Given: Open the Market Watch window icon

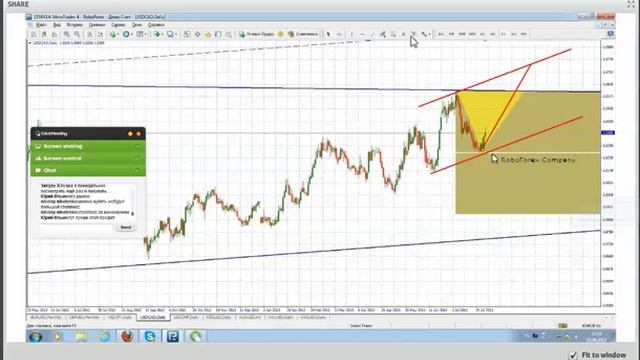Looking at the screenshot, I should point(187,34).
